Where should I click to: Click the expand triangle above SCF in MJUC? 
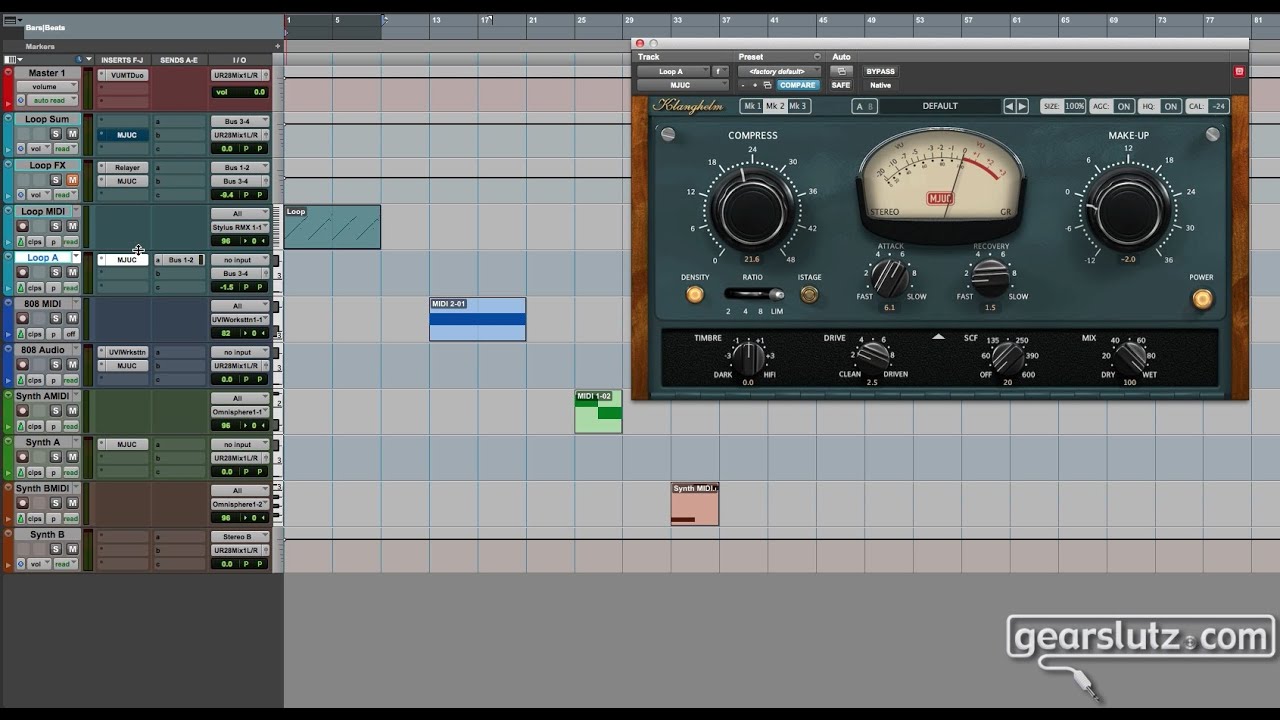tap(938, 337)
